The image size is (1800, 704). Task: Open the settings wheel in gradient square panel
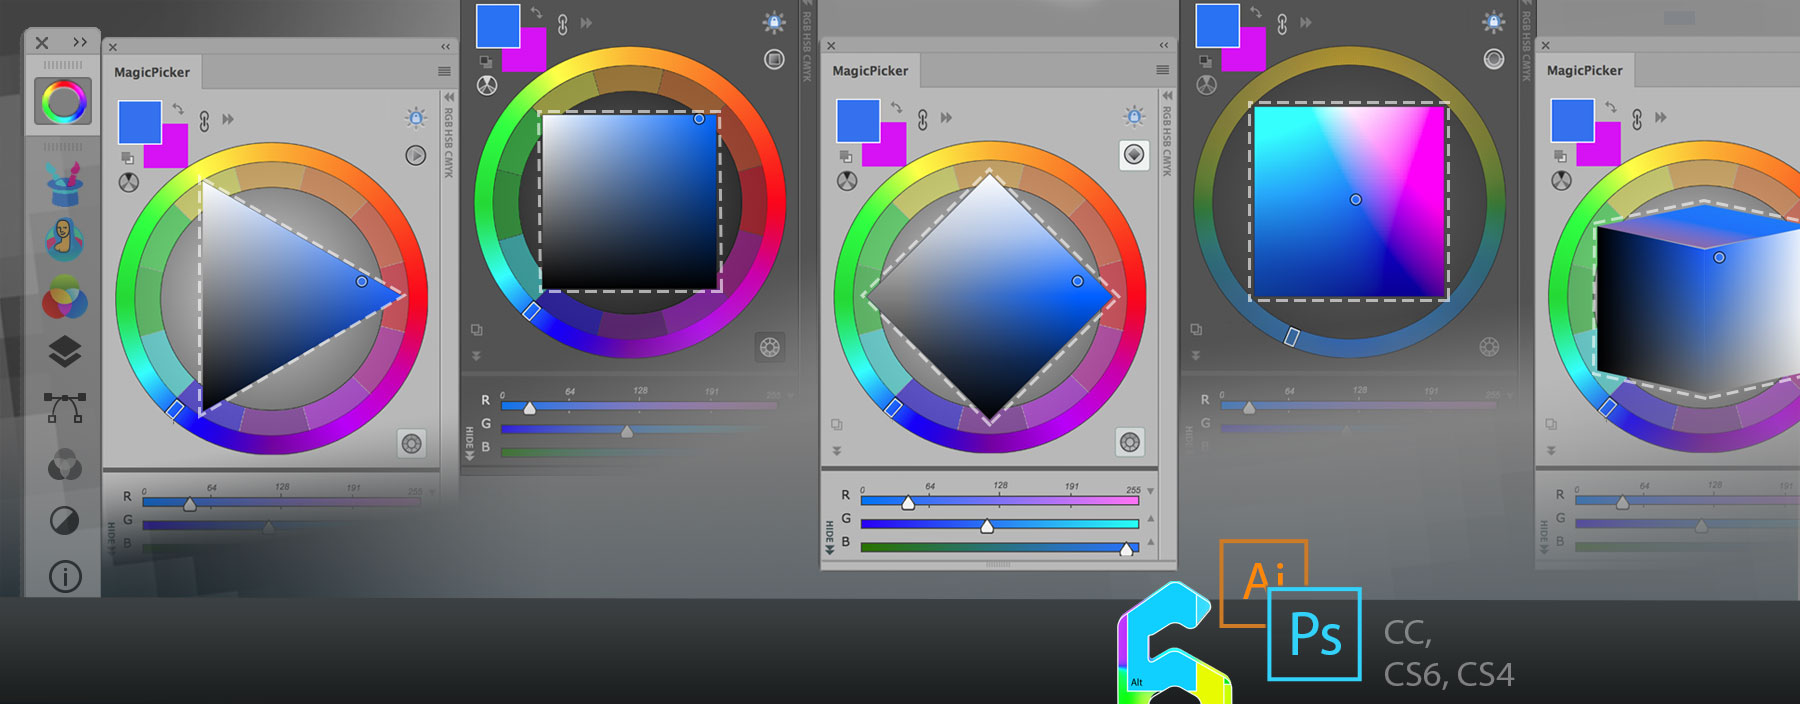1489,347
